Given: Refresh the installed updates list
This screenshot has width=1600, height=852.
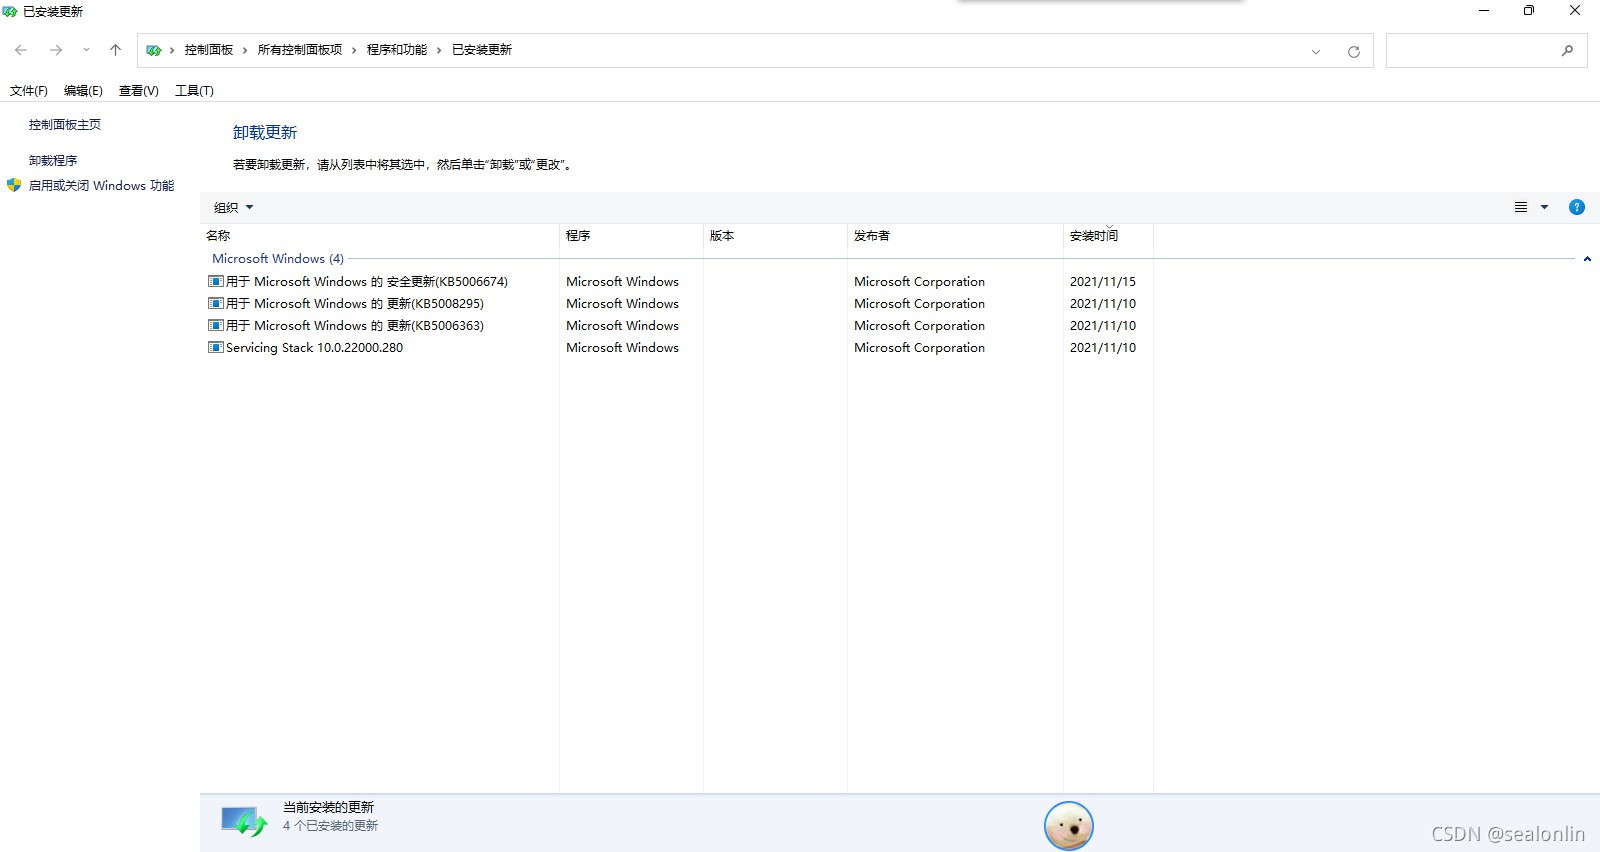Looking at the screenshot, I should 1353,52.
